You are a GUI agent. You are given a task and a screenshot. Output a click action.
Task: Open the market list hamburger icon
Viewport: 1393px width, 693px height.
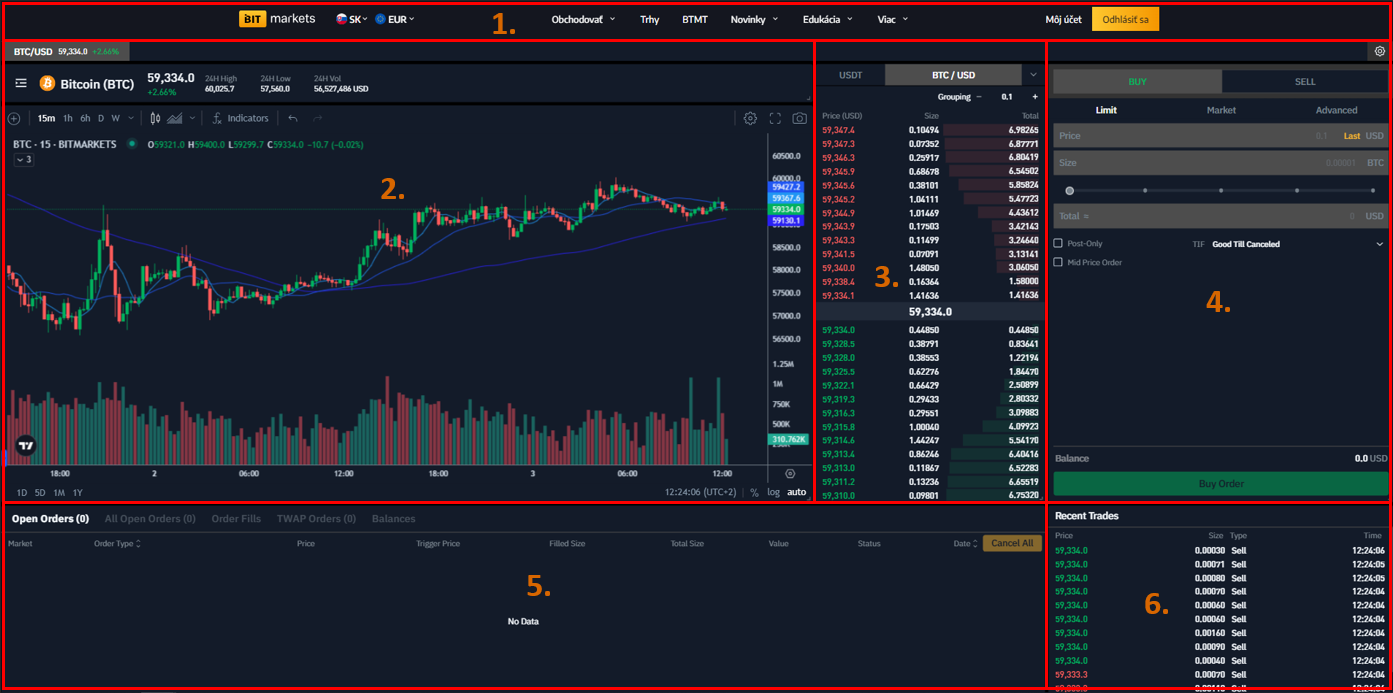[x=21, y=83]
